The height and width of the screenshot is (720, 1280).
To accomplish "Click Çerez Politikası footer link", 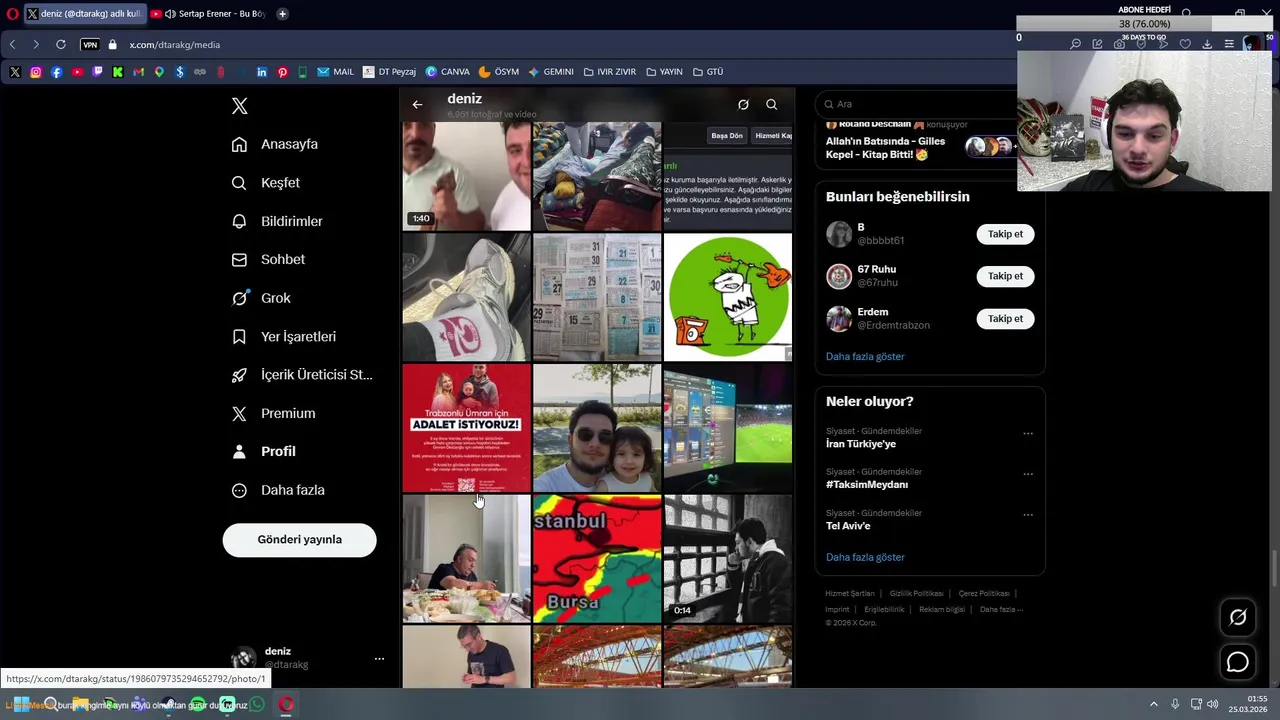I will pyautogui.click(x=984, y=594).
